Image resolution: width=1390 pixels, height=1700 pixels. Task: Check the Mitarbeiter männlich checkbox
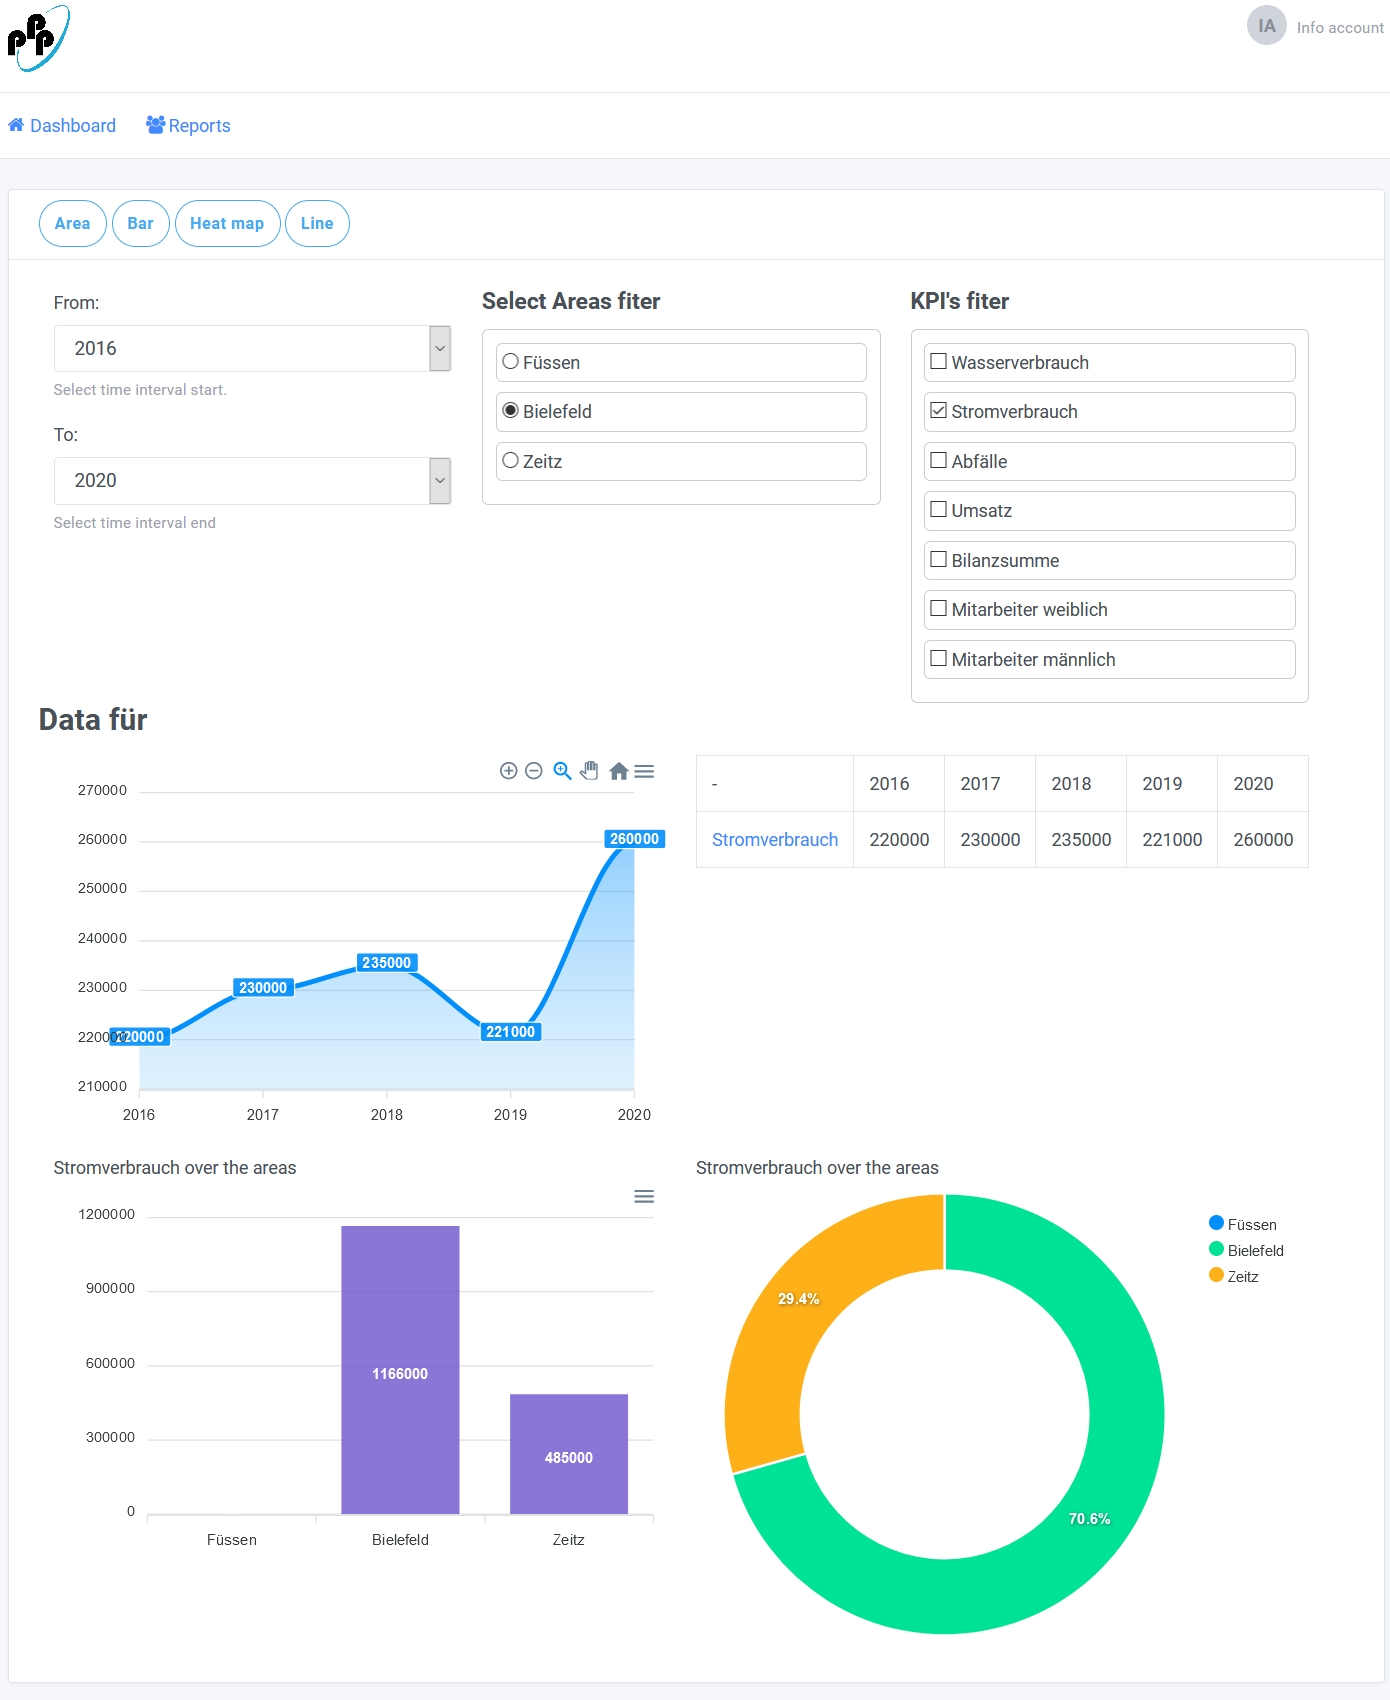coord(938,658)
